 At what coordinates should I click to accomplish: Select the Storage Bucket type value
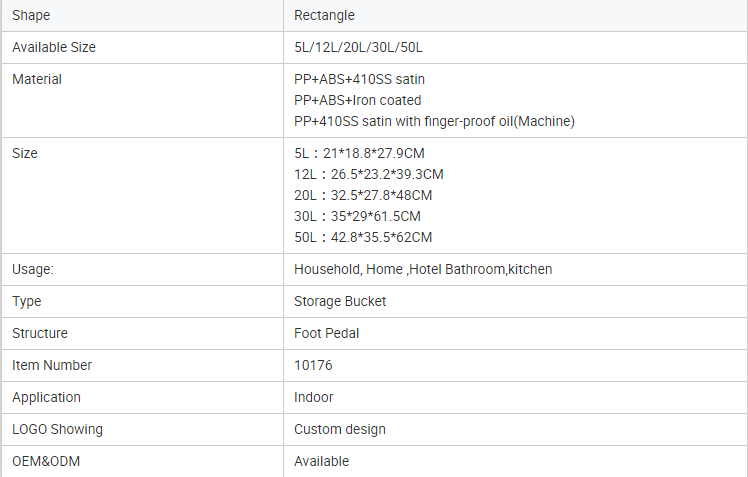tap(340, 301)
